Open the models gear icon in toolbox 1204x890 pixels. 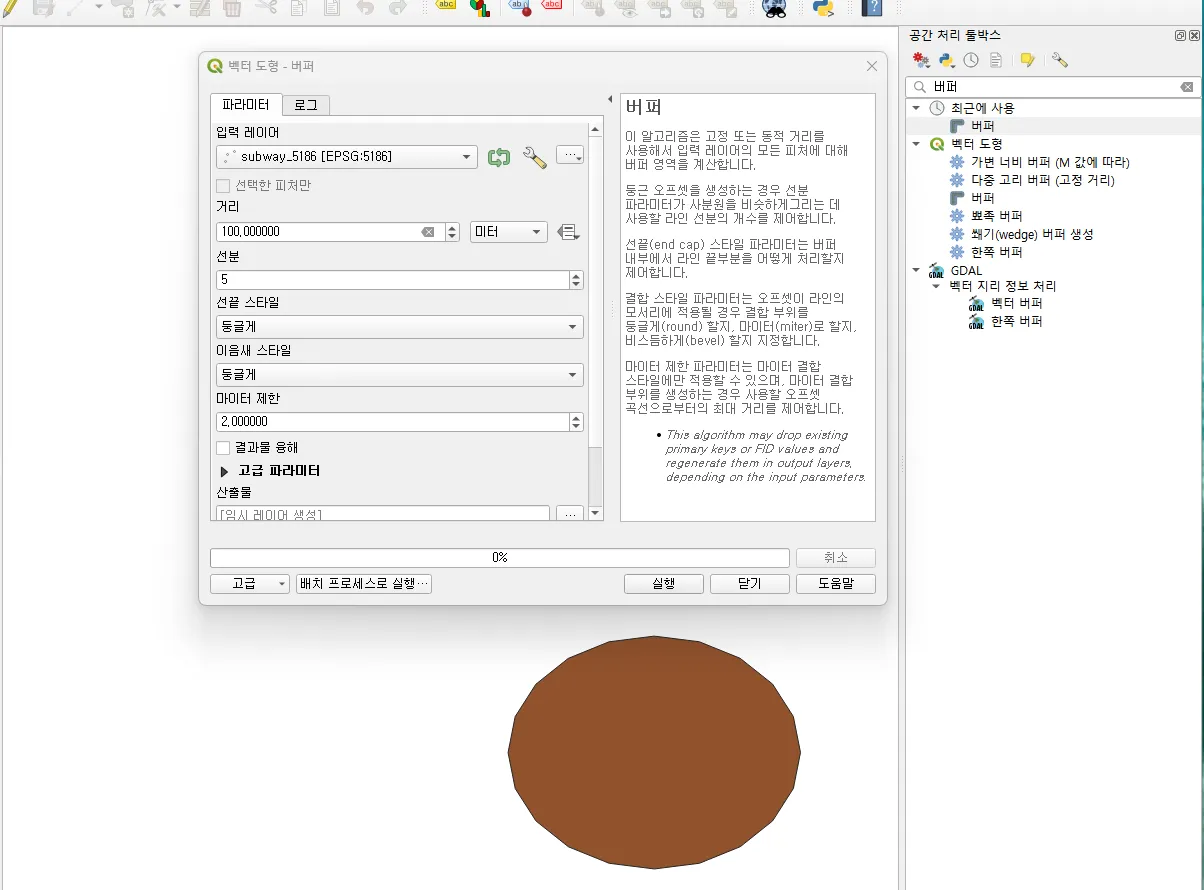[x=920, y=60]
